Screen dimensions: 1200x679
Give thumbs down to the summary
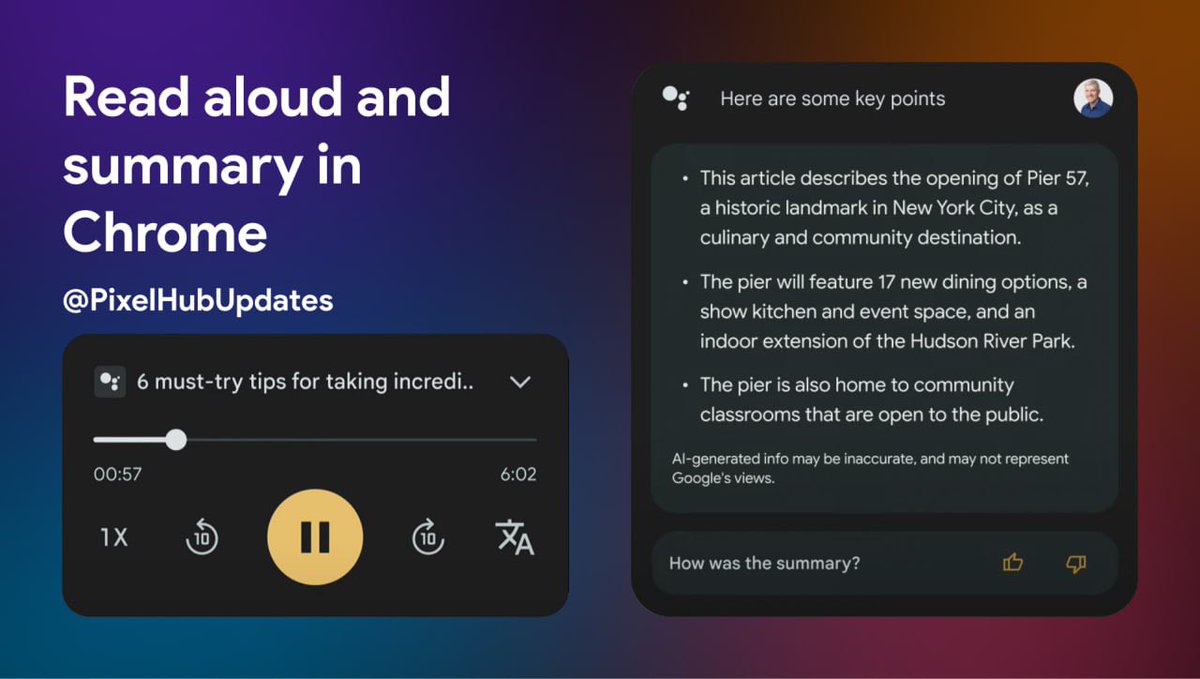click(1076, 563)
